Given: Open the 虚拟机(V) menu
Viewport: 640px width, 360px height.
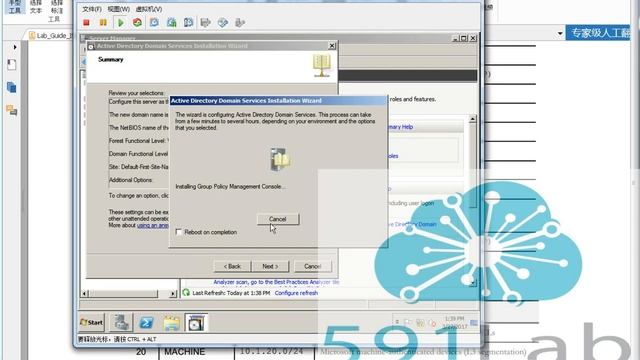Looking at the screenshot, I should [x=149, y=9].
